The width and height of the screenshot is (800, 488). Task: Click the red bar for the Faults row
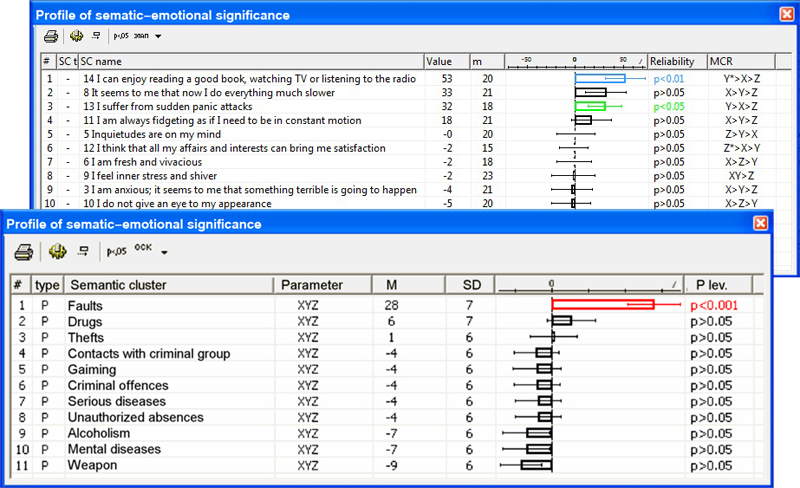point(603,304)
